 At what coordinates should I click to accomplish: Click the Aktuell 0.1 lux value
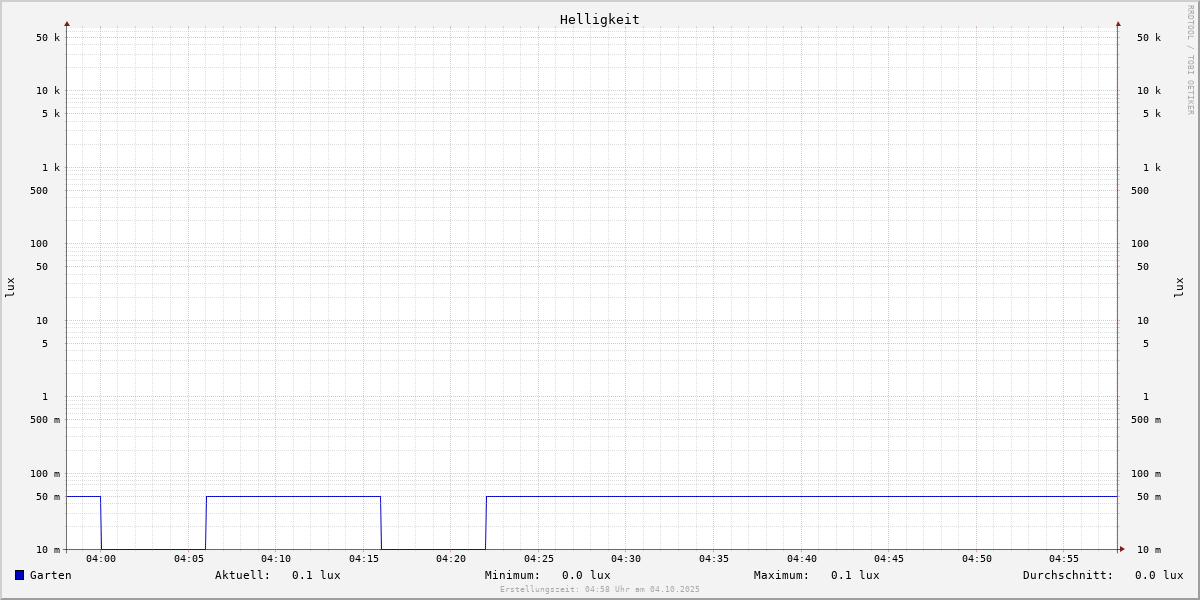point(315,575)
